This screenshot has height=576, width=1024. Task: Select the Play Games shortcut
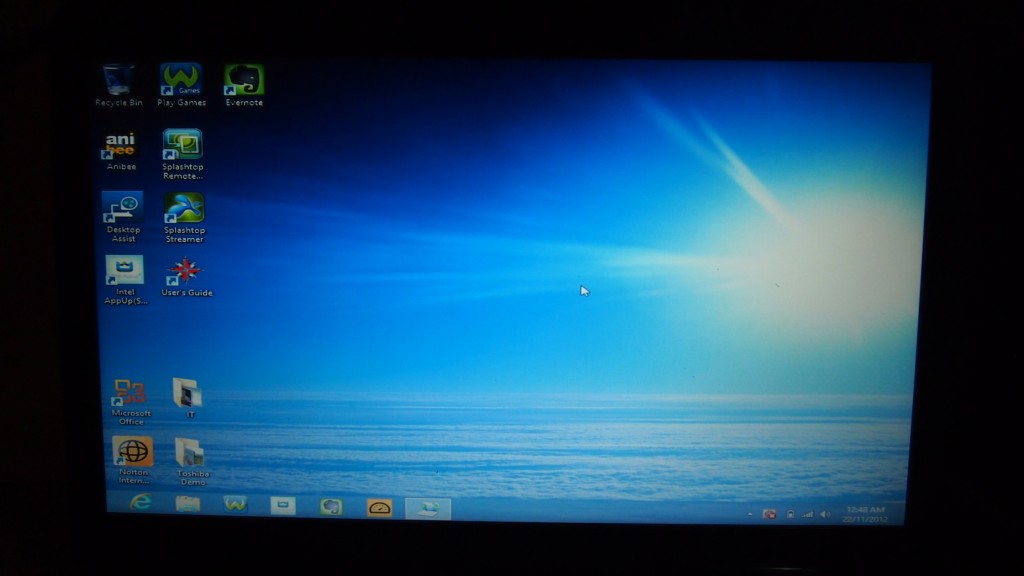coord(182,86)
